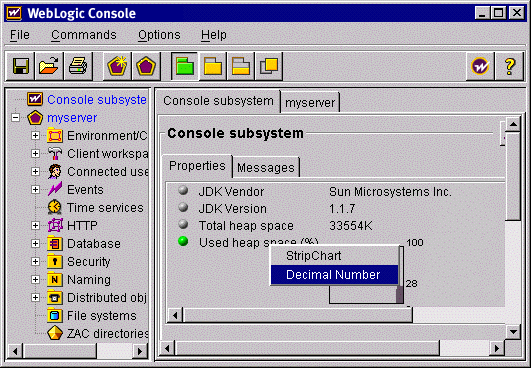Click the clock icon for Time services
This screenshot has height=368, width=531.
click(55, 207)
